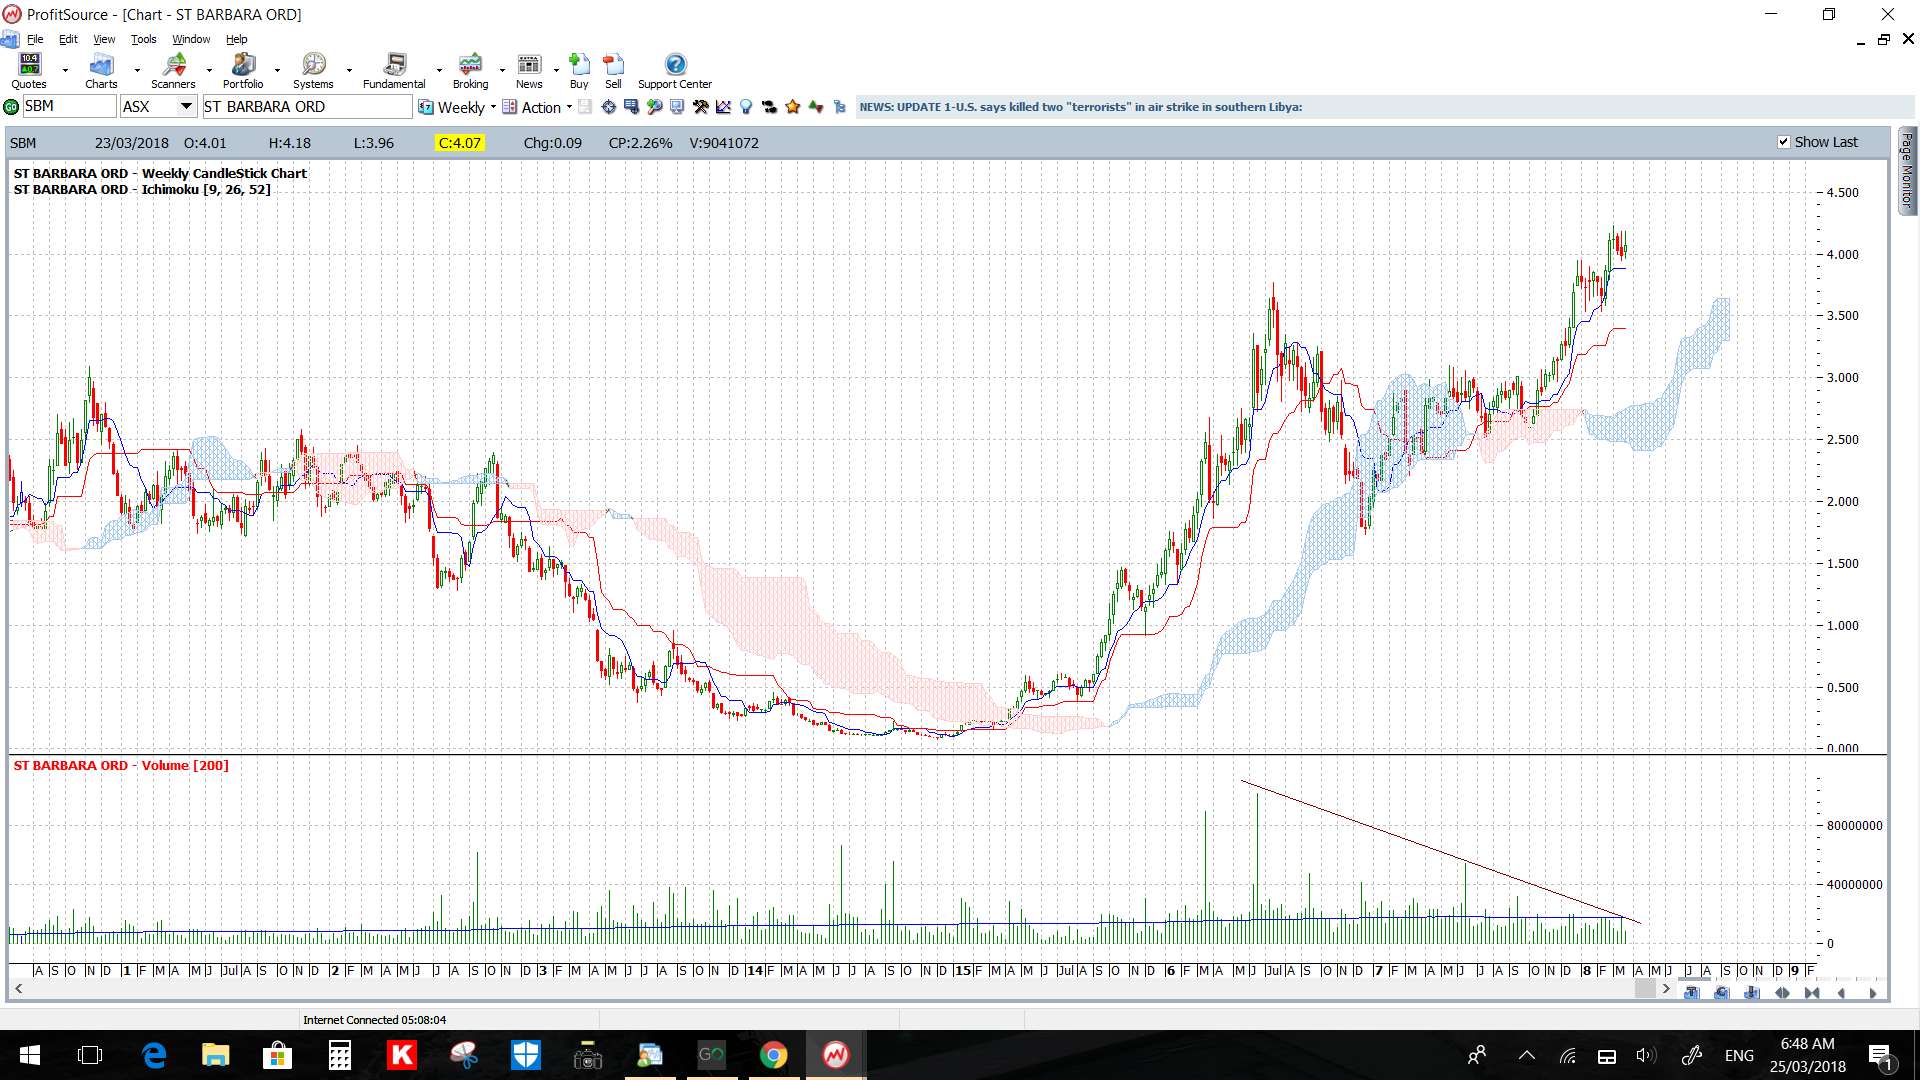Open the Edit menu
This screenshot has height=1080, width=1920.
(68, 39)
